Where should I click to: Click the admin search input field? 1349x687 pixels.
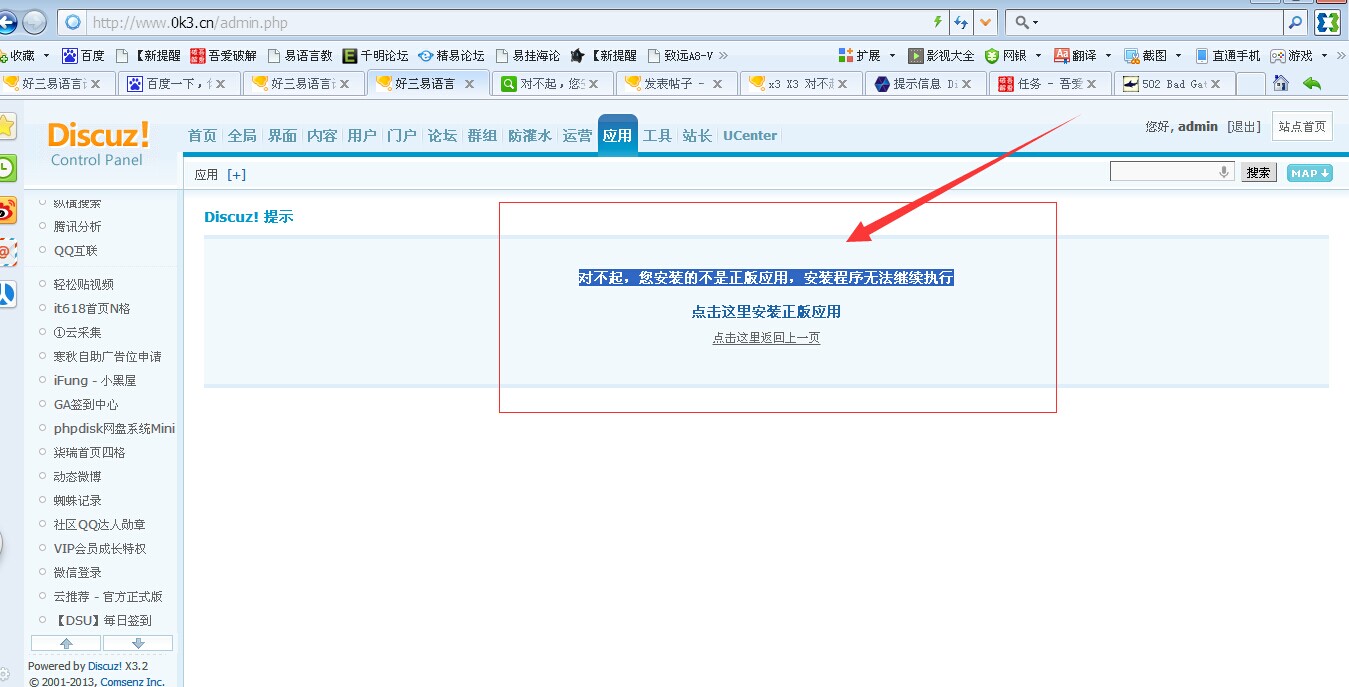click(x=1165, y=170)
